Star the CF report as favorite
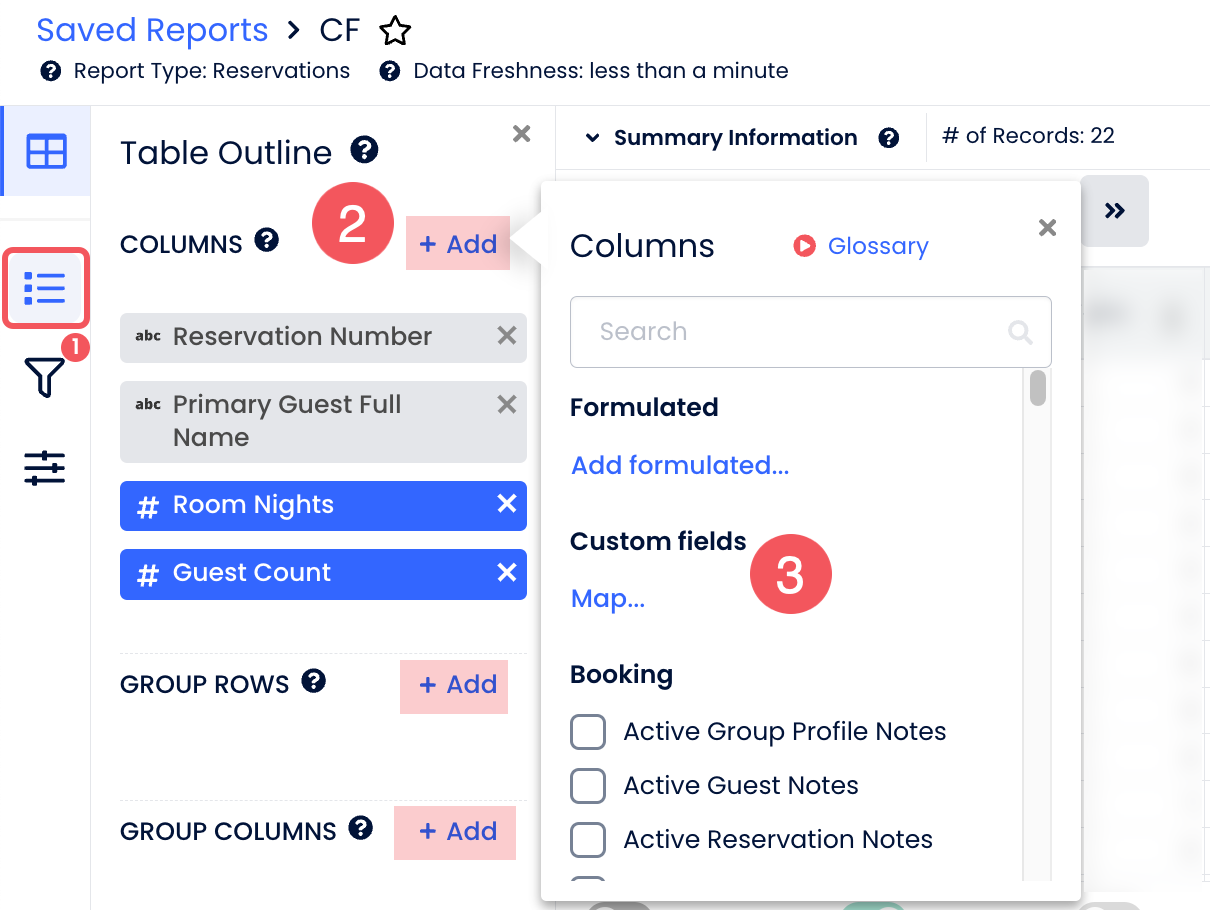Viewport: 1210px width, 910px height. [395, 31]
